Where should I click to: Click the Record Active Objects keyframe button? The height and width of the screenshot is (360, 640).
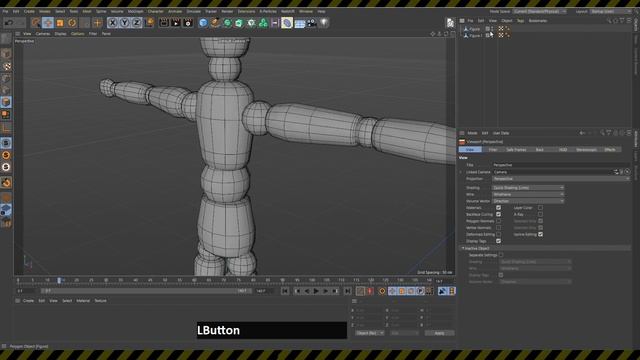[360, 291]
